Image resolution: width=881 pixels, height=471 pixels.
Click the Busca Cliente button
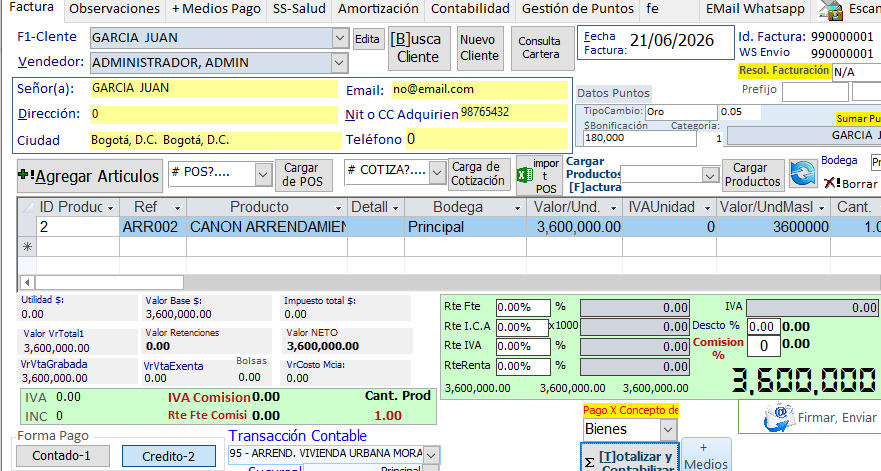[419, 48]
